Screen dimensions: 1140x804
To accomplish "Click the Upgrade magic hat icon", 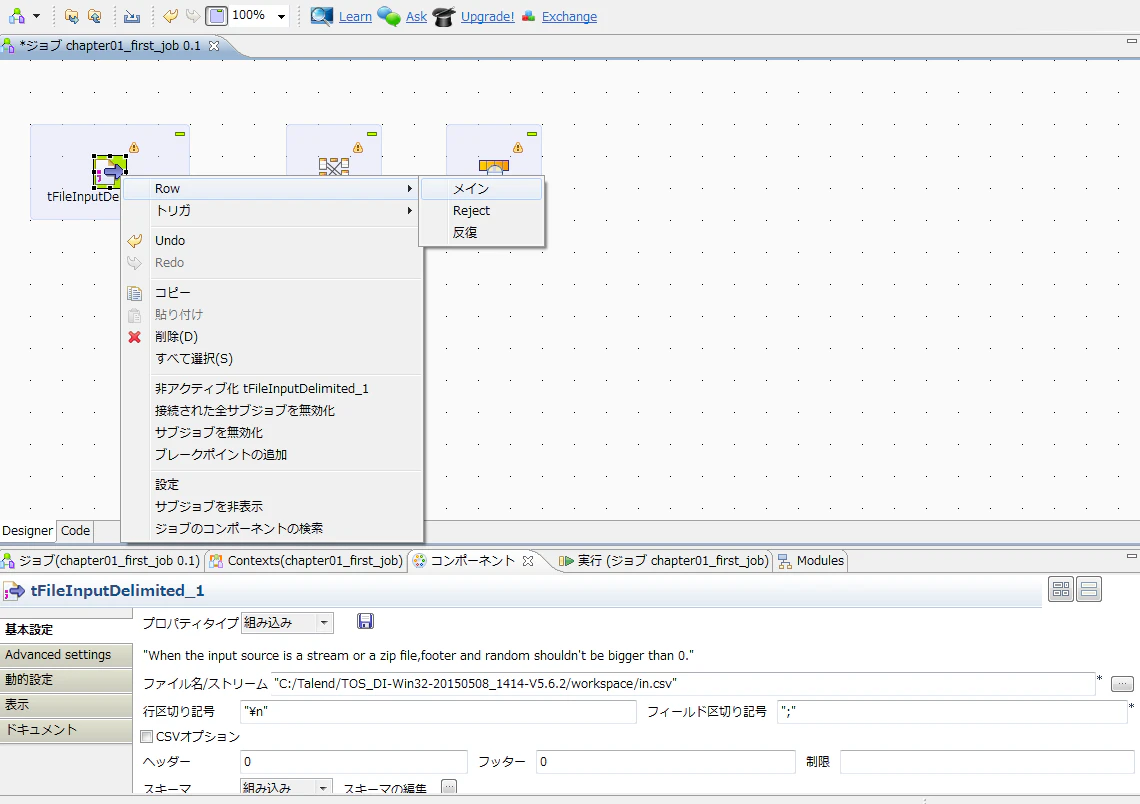I will coord(443,16).
